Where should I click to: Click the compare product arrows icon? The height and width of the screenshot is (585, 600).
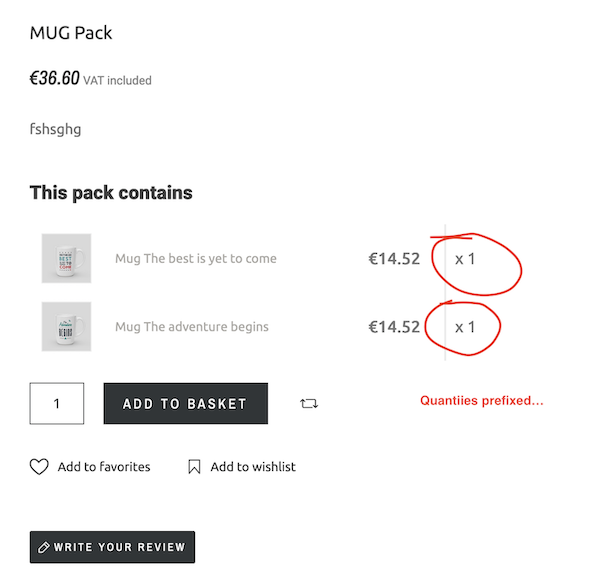click(x=309, y=404)
